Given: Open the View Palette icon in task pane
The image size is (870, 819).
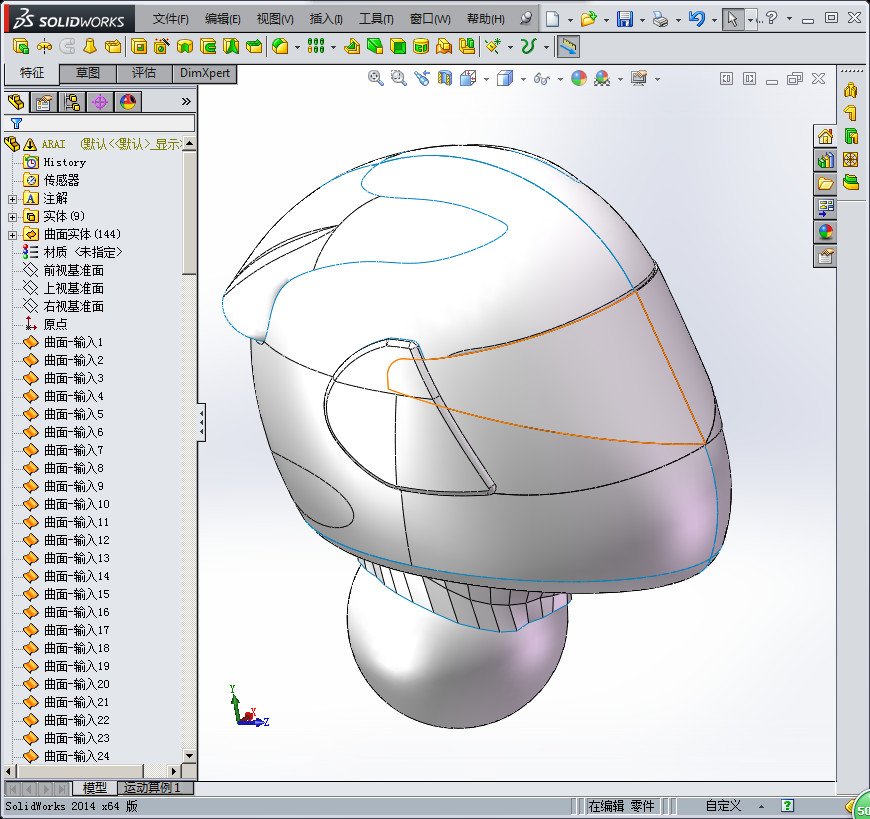Looking at the screenshot, I should (x=825, y=208).
